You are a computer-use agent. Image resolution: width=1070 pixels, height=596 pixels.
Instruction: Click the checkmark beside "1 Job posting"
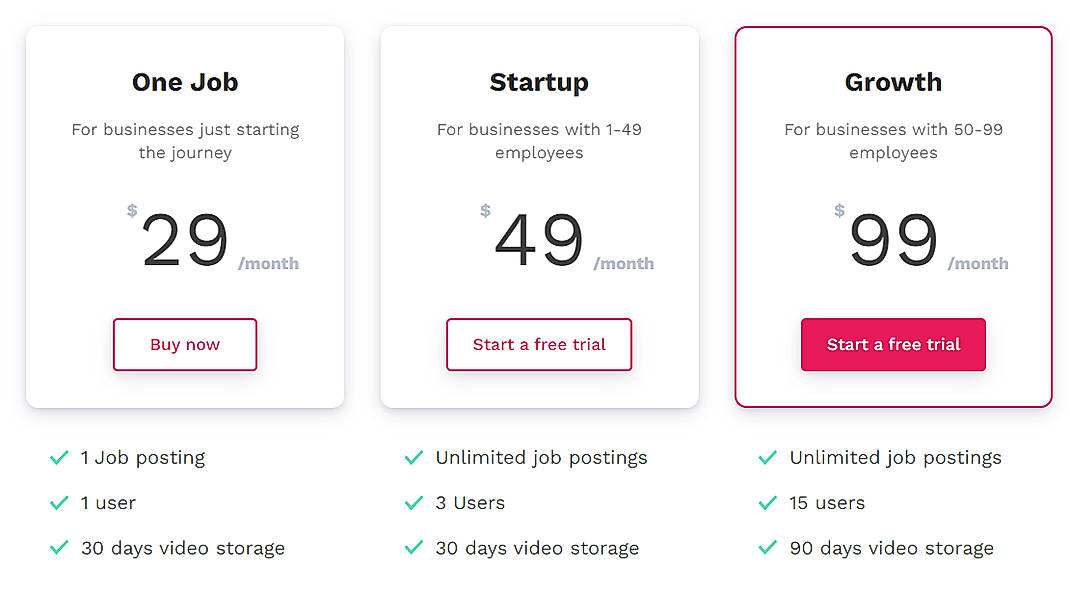click(x=59, y=458)
